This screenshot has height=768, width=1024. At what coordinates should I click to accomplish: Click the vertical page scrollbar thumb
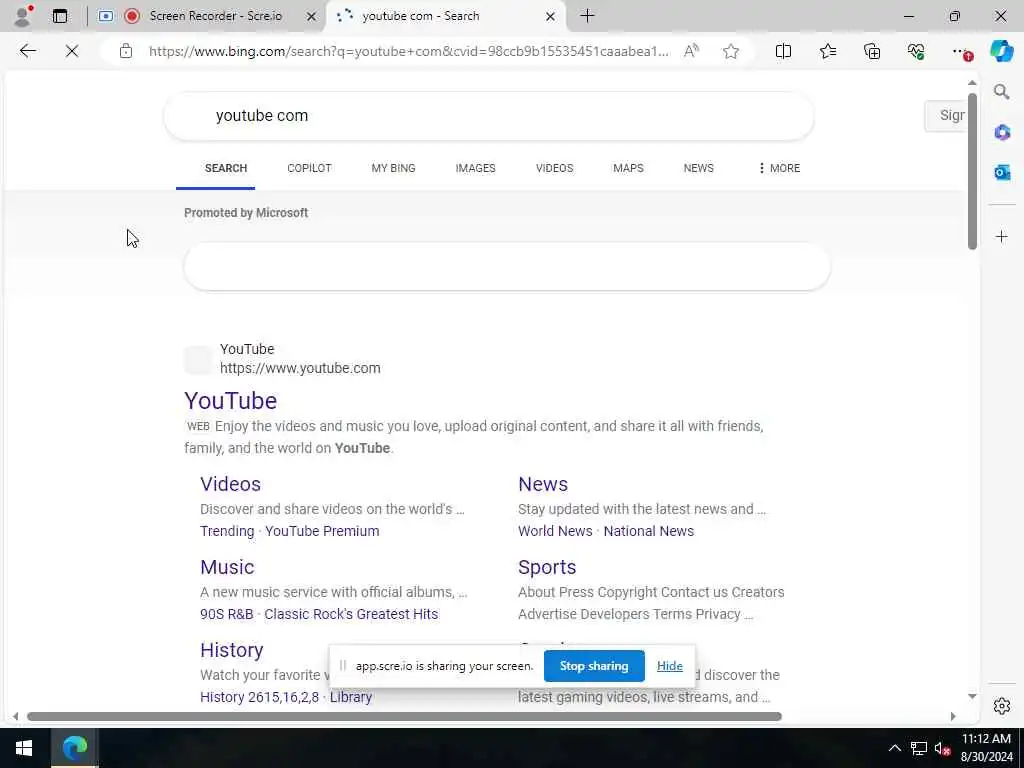[972, 171]
